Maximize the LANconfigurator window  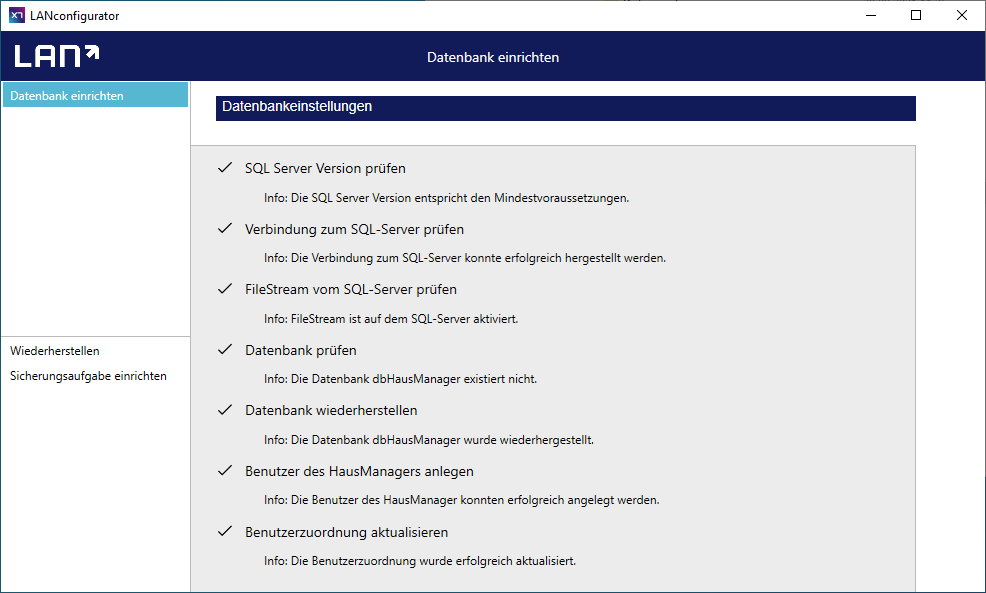click(x=916, y=15)
